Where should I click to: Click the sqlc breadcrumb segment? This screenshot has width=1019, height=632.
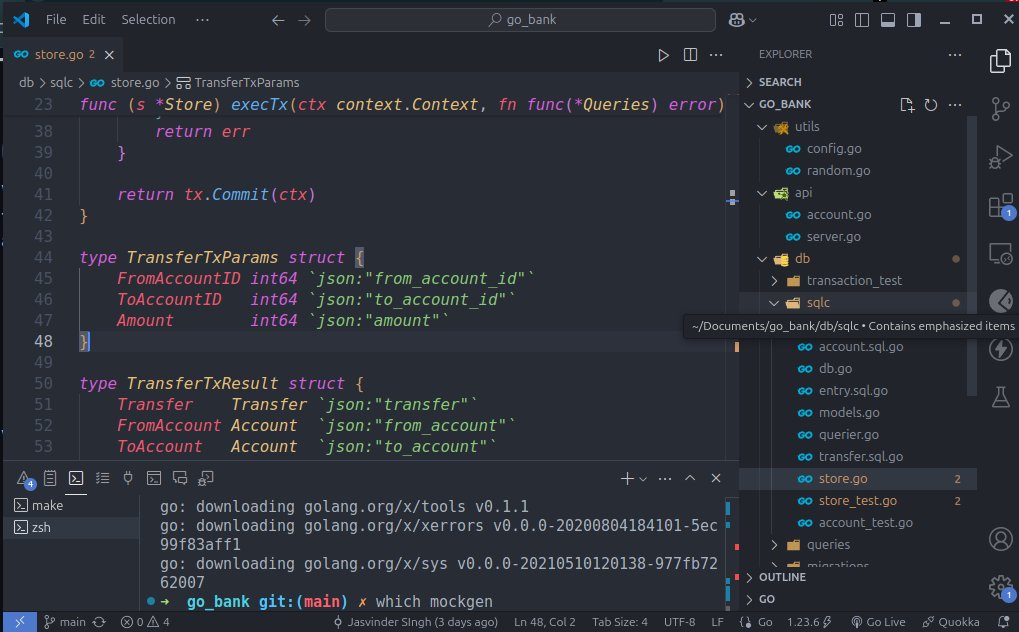62,83
